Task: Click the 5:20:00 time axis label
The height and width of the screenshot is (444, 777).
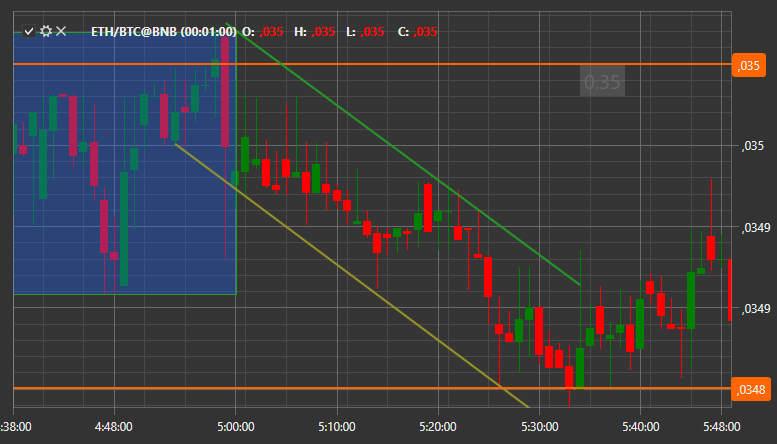Action: click(x=438, y=427)
